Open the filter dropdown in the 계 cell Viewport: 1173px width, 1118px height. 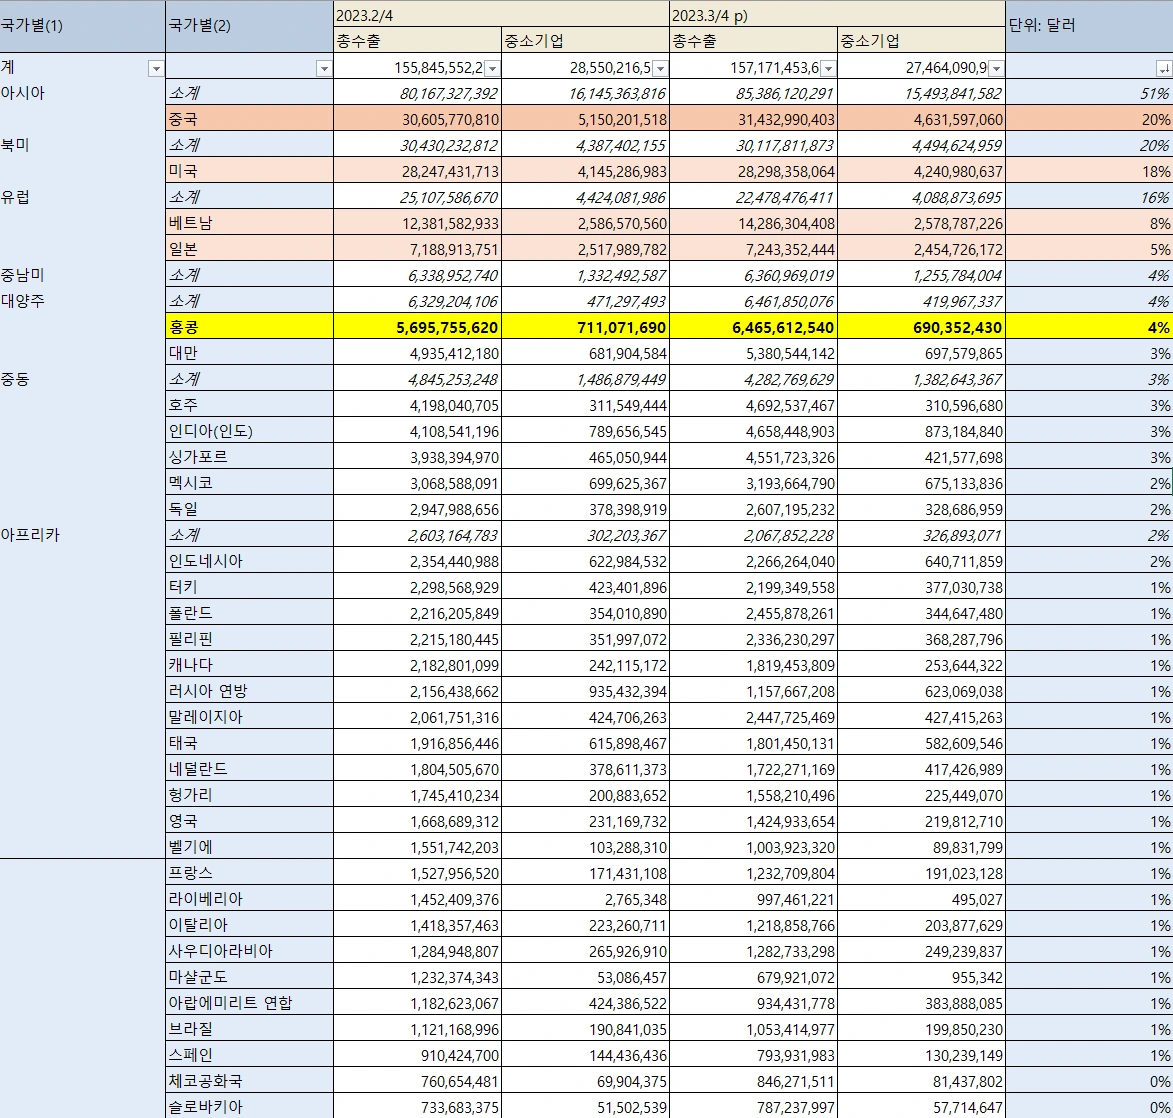coord(156,69)
